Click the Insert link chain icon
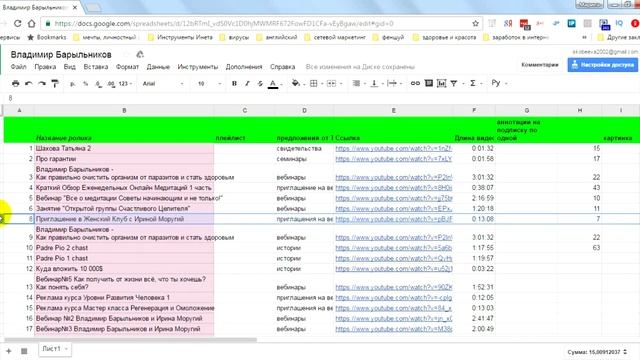This screenshot has width=640, height=360. [415, 83]
